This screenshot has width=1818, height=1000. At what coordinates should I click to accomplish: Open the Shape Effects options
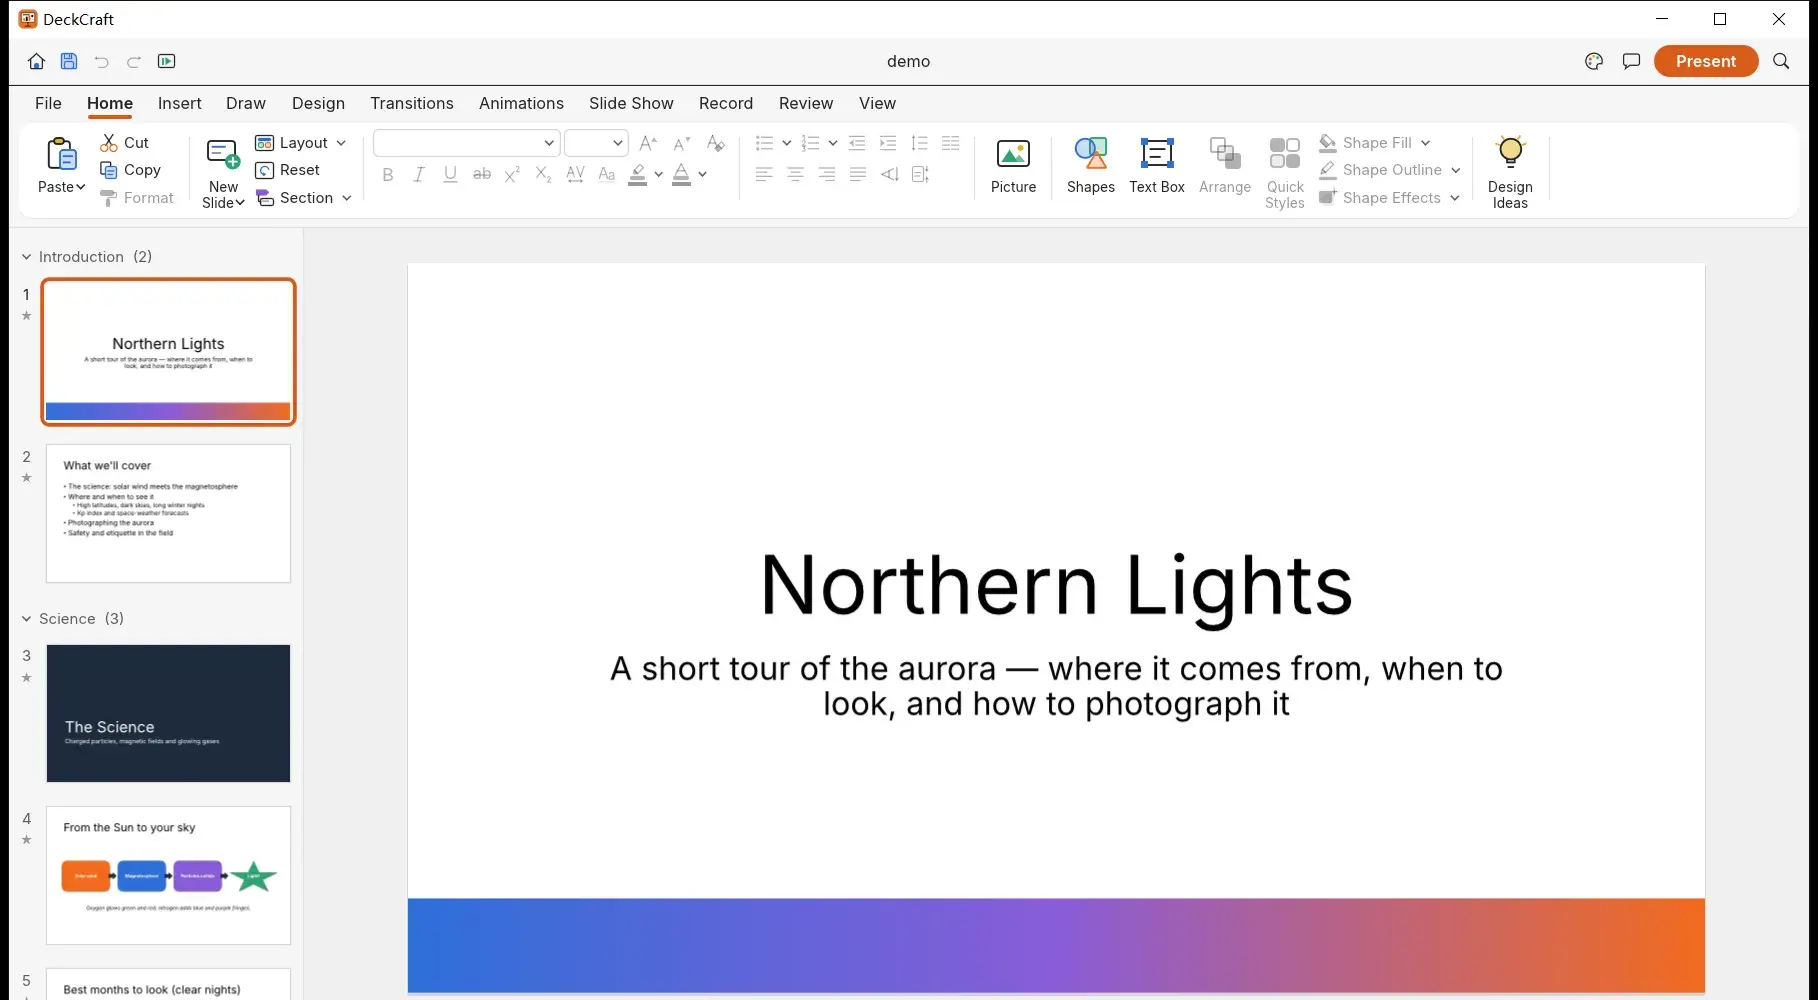(1390, 198)
